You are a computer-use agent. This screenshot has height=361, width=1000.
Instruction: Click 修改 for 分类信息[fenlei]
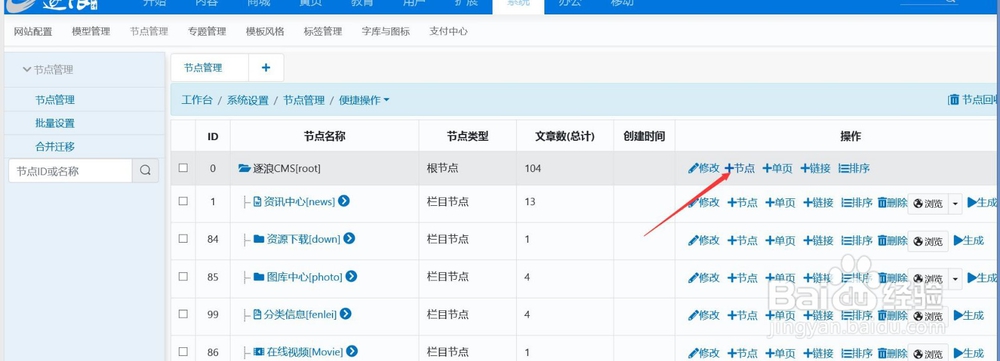[704, 316]
